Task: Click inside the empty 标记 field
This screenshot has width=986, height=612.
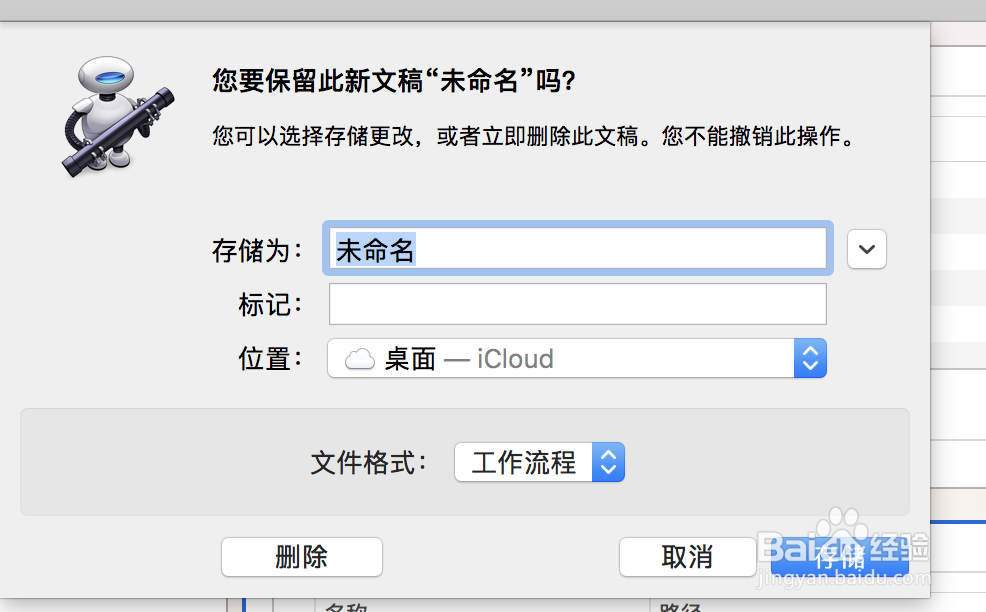Action: point(577,304)
